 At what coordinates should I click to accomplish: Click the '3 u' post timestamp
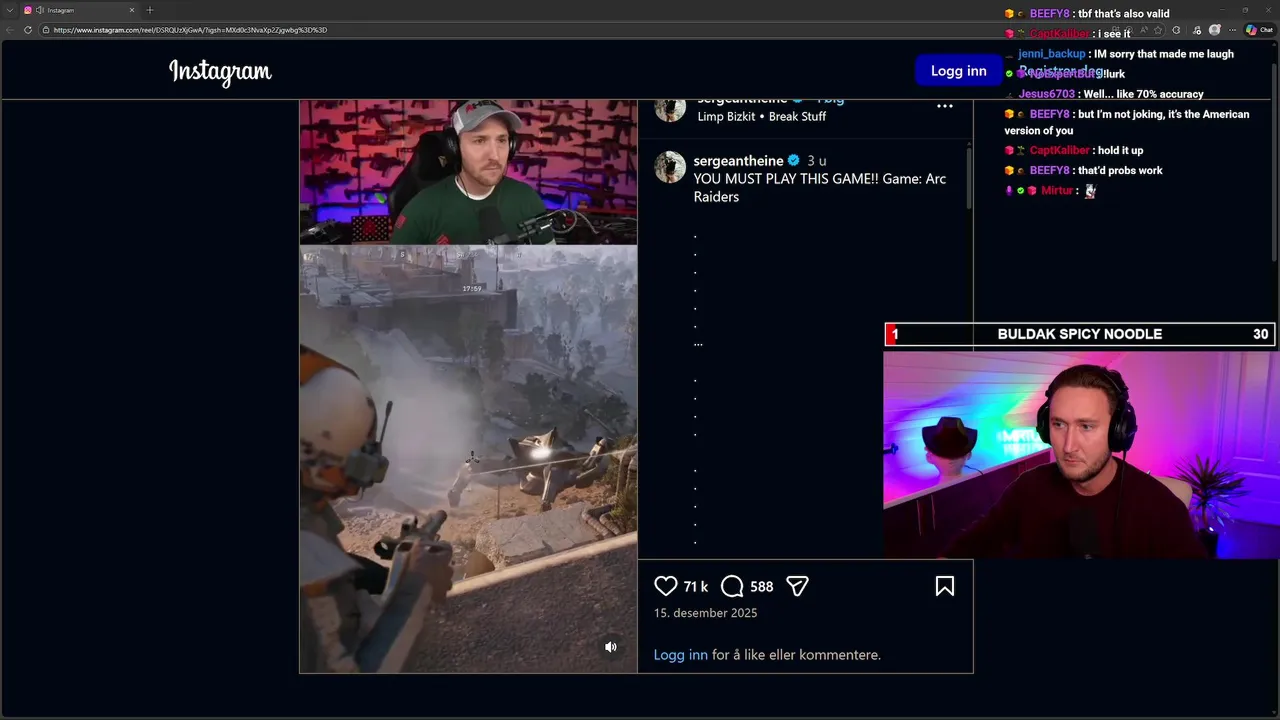click(x=817, y=161)
